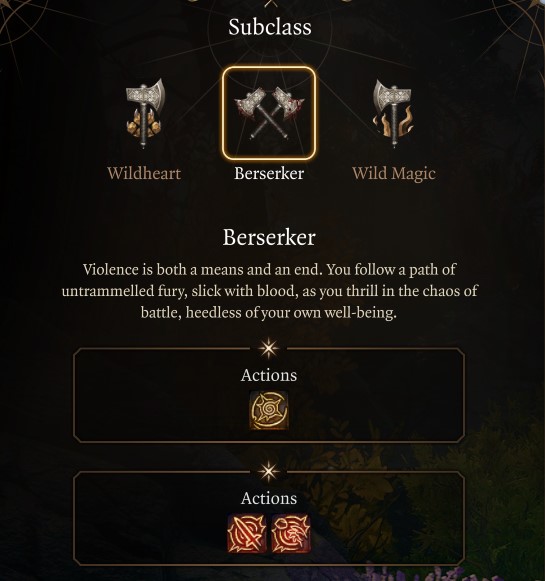Click the Berserker flavor text paragraph
The width and height of the screenshot is (545, 581).
coord(269,291)
